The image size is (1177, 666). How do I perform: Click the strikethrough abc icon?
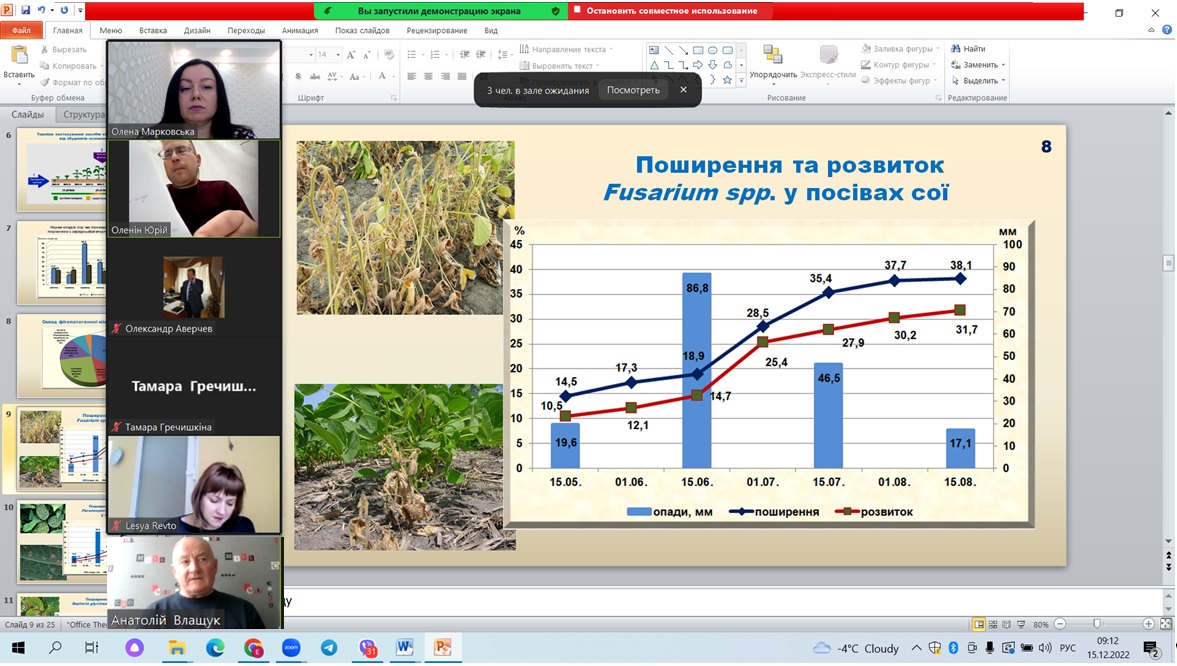315,76
